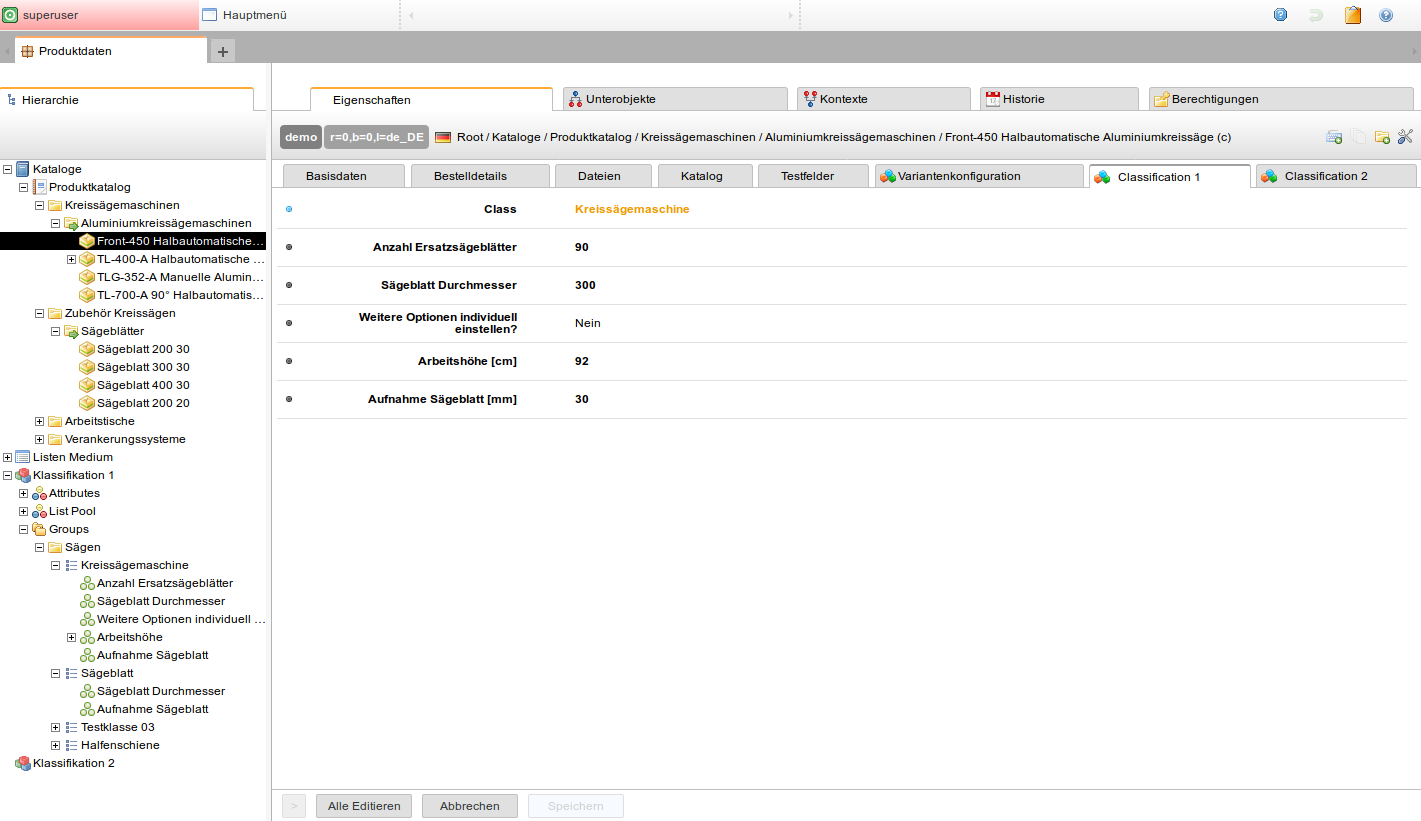Click the green superuser icon
Image resolution: width=1421 pixels, height=821 pixels.
tap(11, 15)
